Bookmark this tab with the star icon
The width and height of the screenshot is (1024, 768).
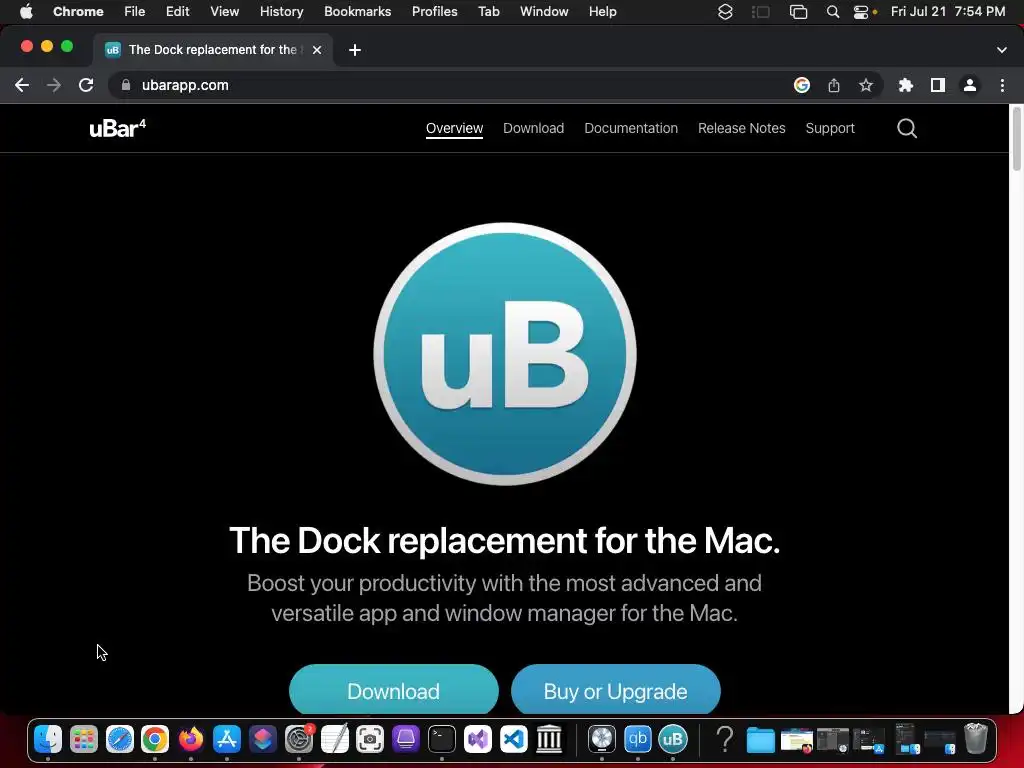865,85
